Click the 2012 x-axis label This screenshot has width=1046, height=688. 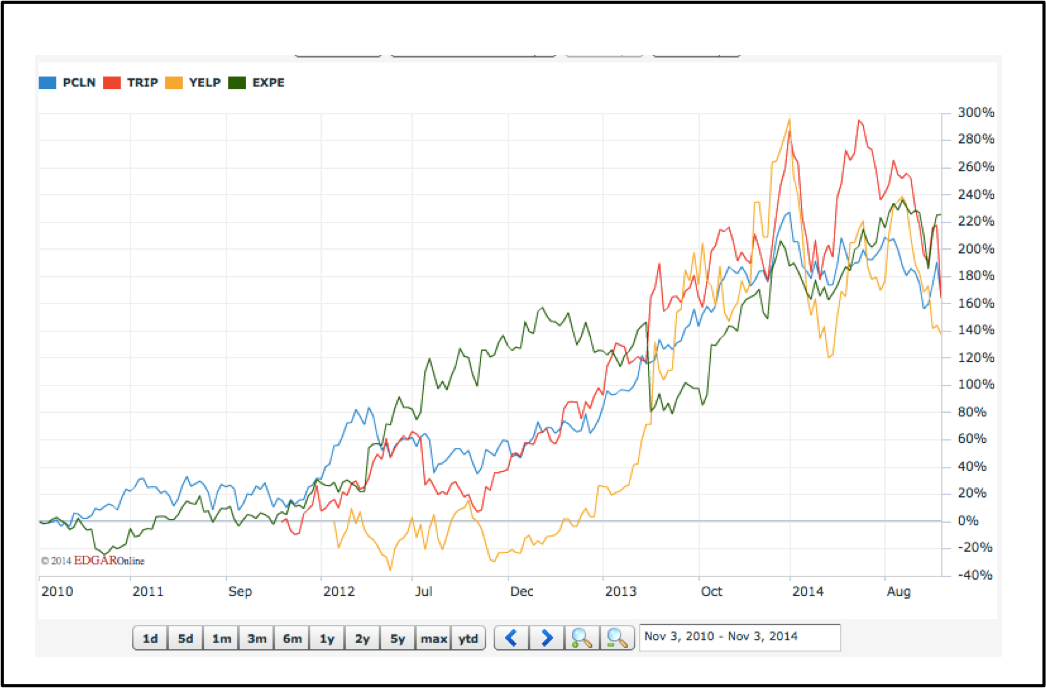(338, 592)
